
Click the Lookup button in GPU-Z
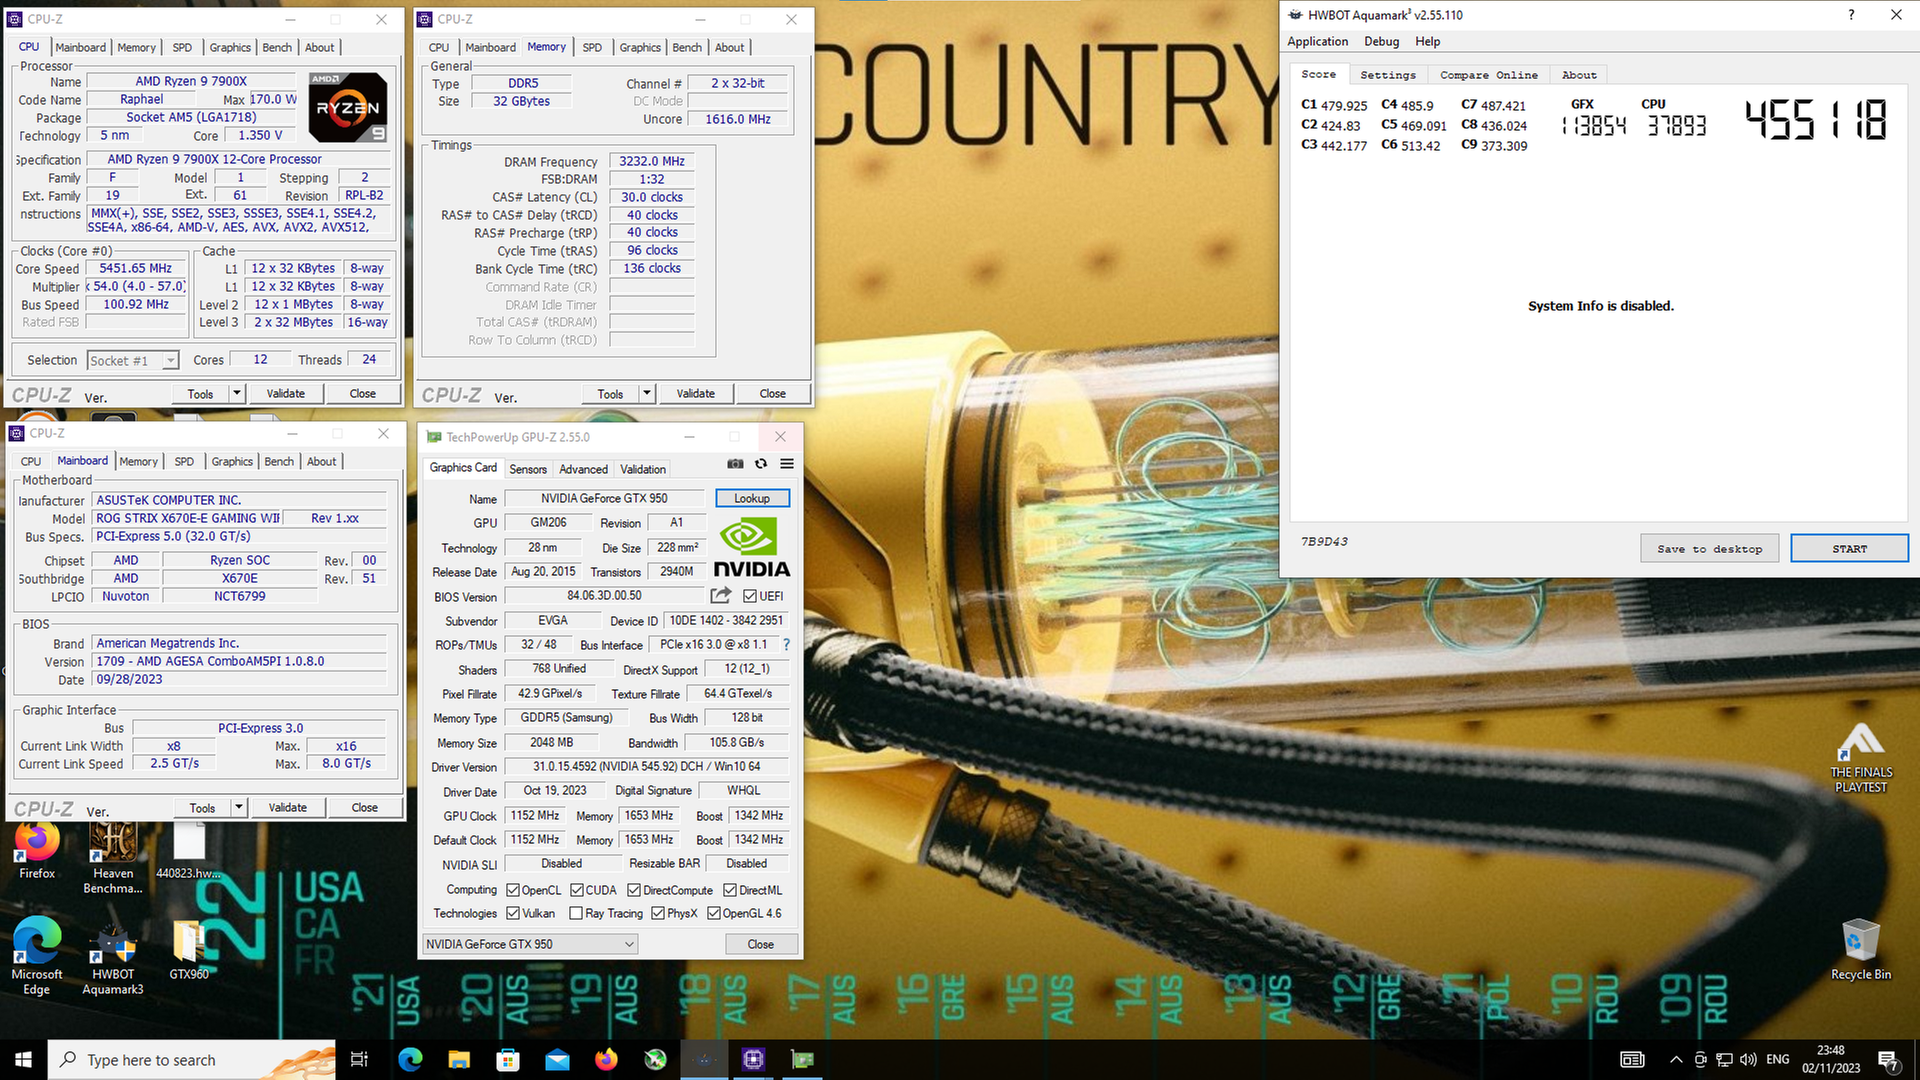pos(752,498)
